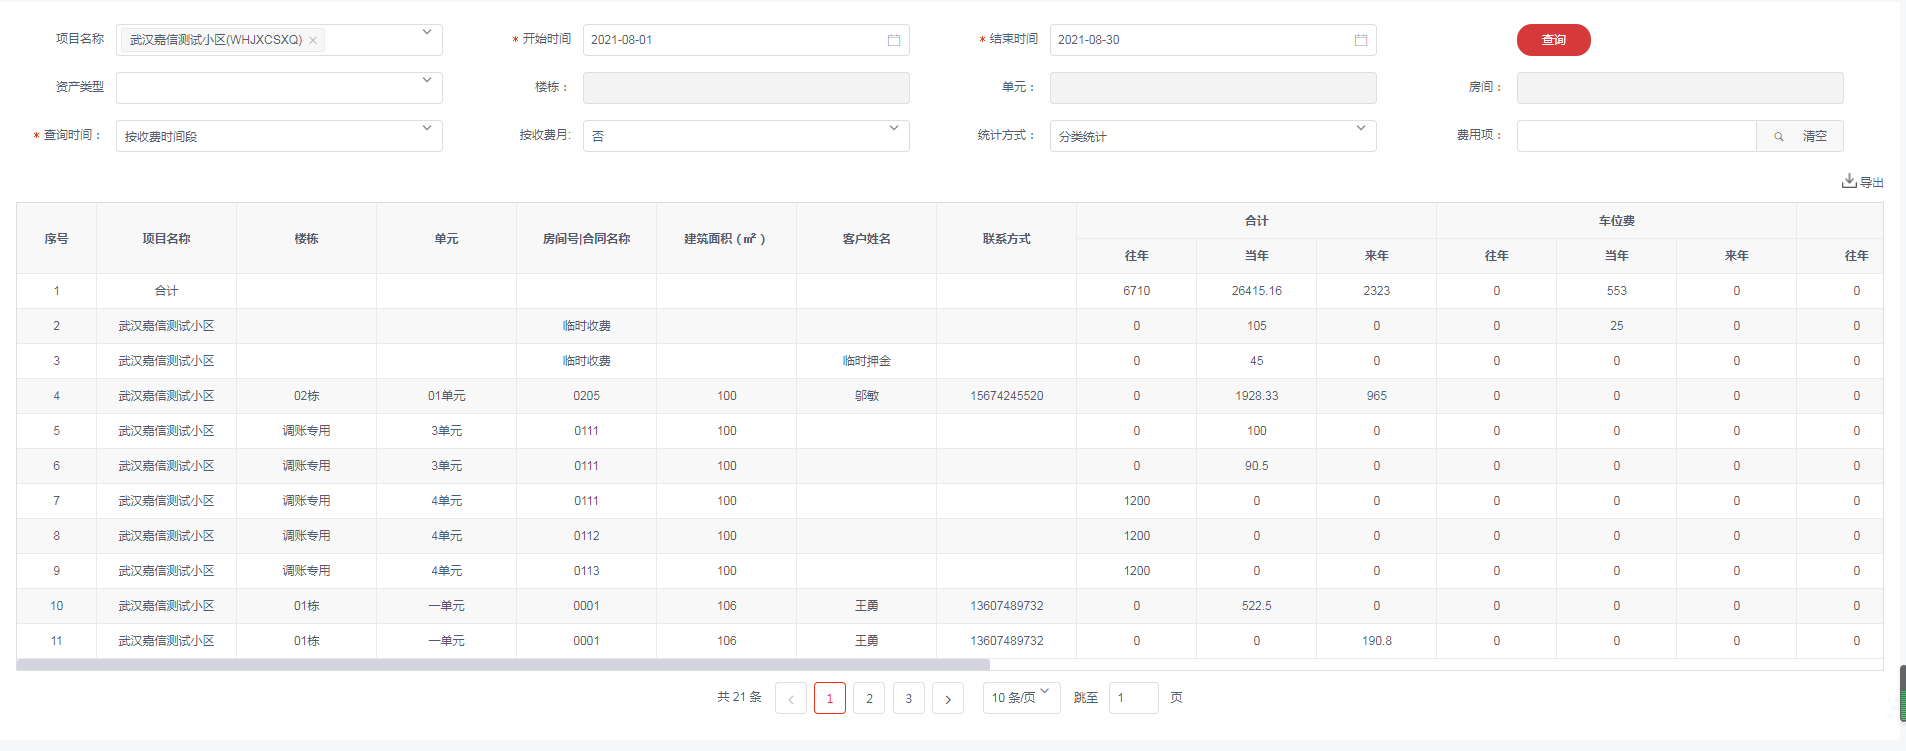This screenshot has height=751, width=1906.
Task: Click the start date calendar icon
Action: click(893, 40)
